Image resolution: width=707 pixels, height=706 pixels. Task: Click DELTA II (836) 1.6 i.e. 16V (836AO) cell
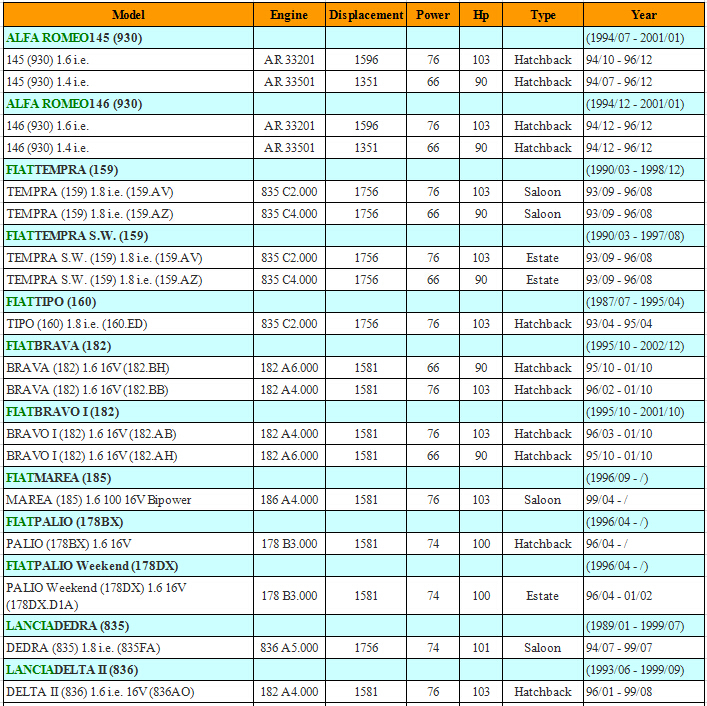(128, 692)
